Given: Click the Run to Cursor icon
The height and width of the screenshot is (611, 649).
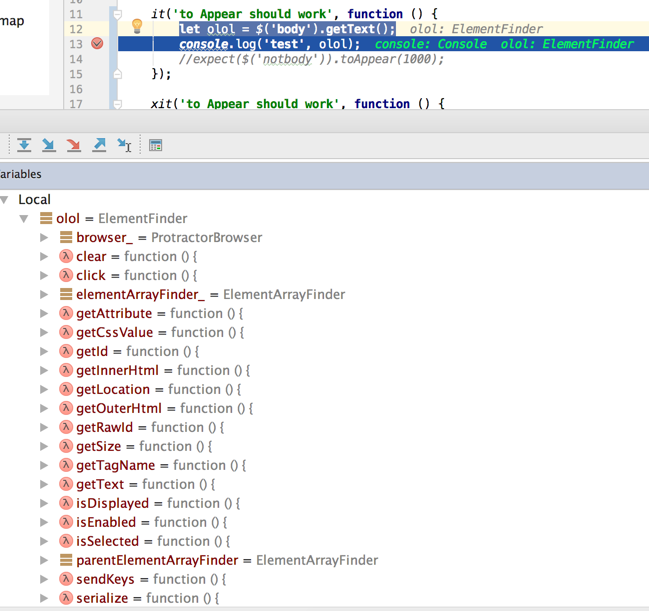Looking at the screenshot, I should point(124,145).
